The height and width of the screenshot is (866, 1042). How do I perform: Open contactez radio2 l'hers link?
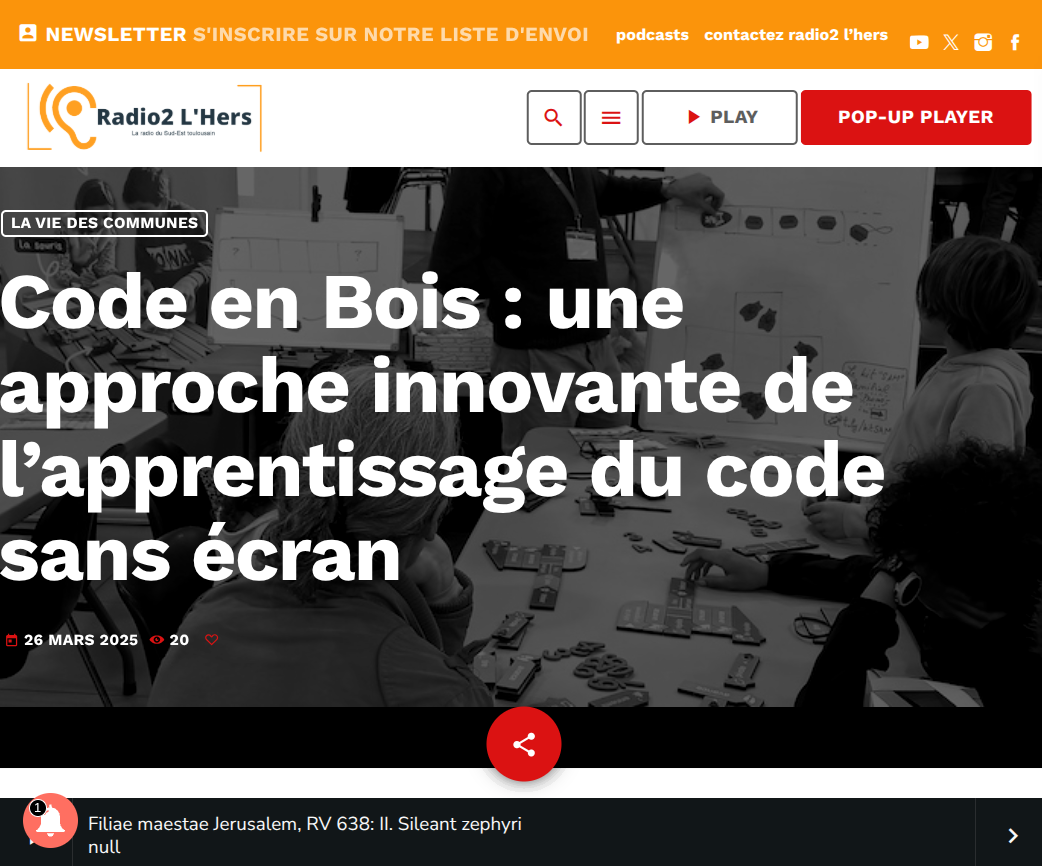tap(795, 35)
